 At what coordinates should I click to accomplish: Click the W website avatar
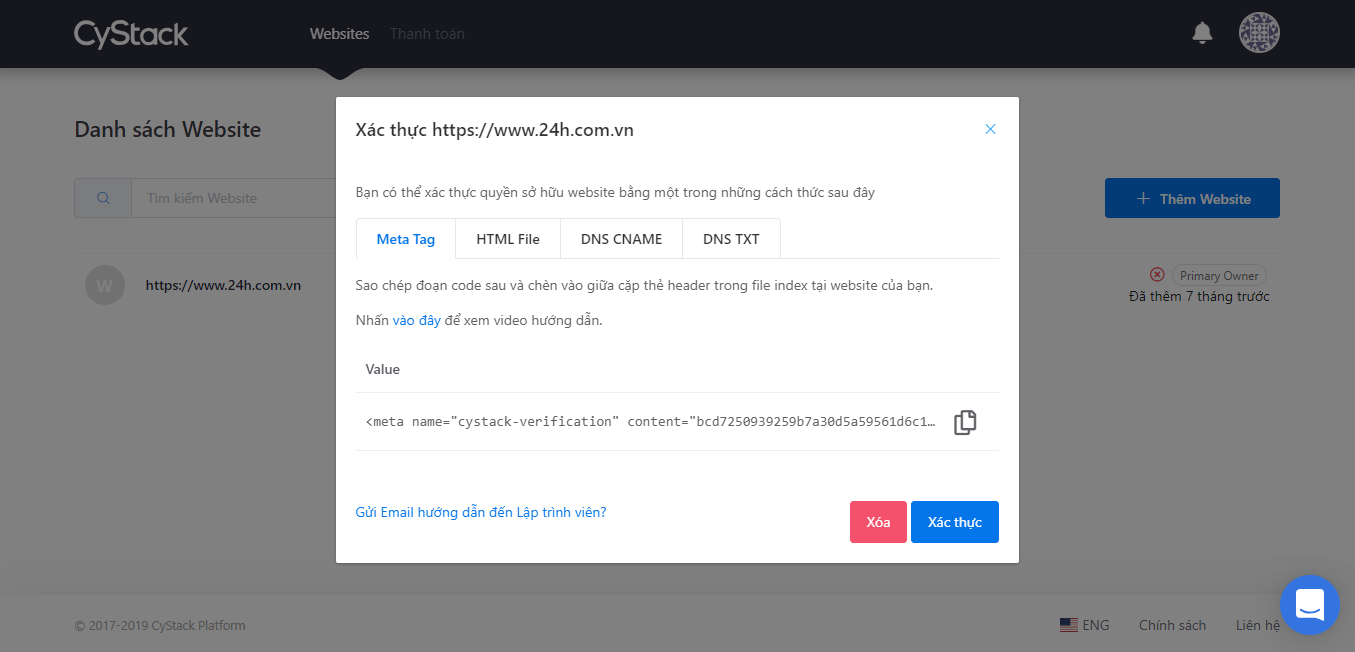pos(105,285)
